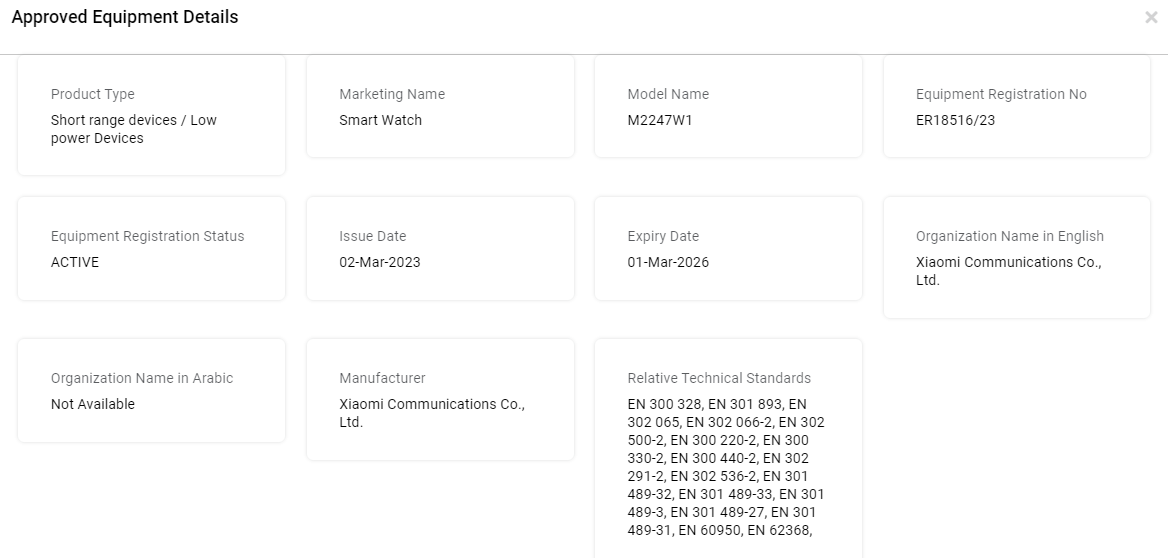Select the EN standards list text
The width and height of the screenshot is (1168, 558).
(x=726, y=467)
